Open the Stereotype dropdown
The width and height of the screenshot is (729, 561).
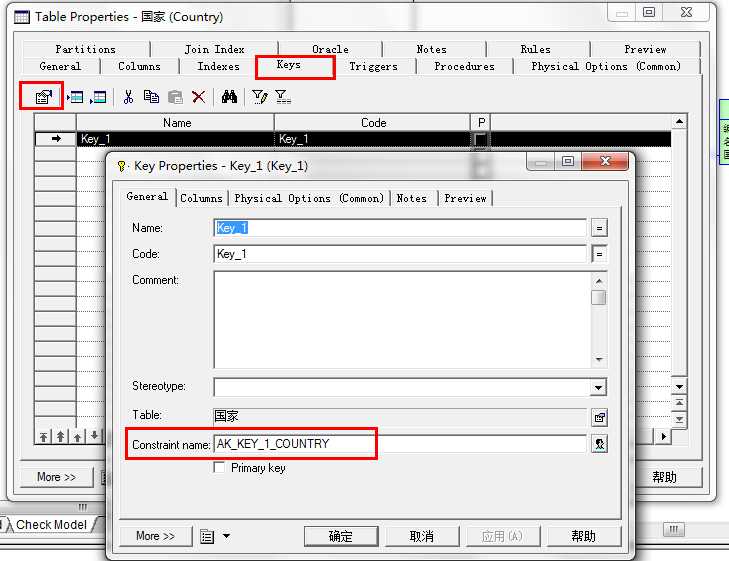point(598,387)
